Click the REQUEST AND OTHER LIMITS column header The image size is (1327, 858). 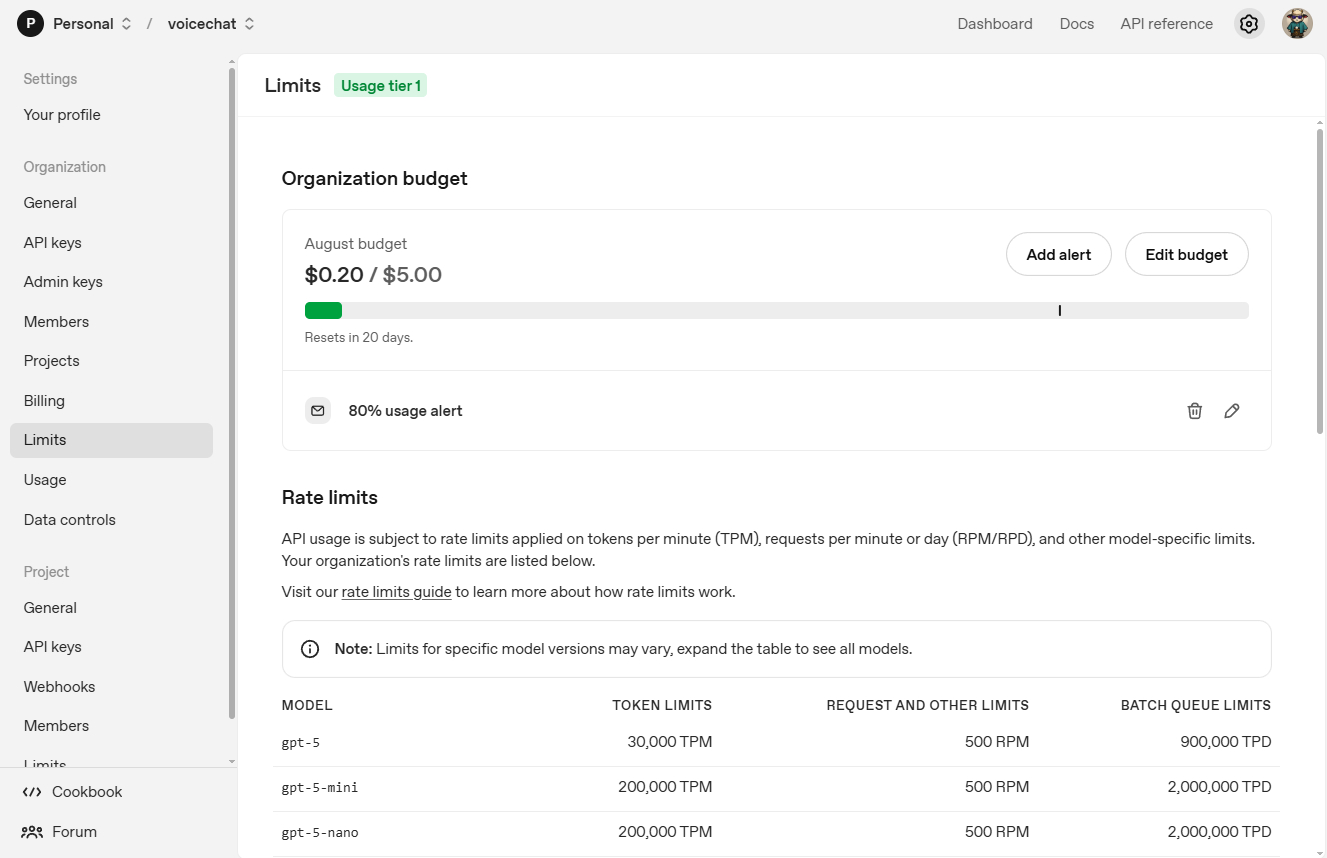coord(927,705)
